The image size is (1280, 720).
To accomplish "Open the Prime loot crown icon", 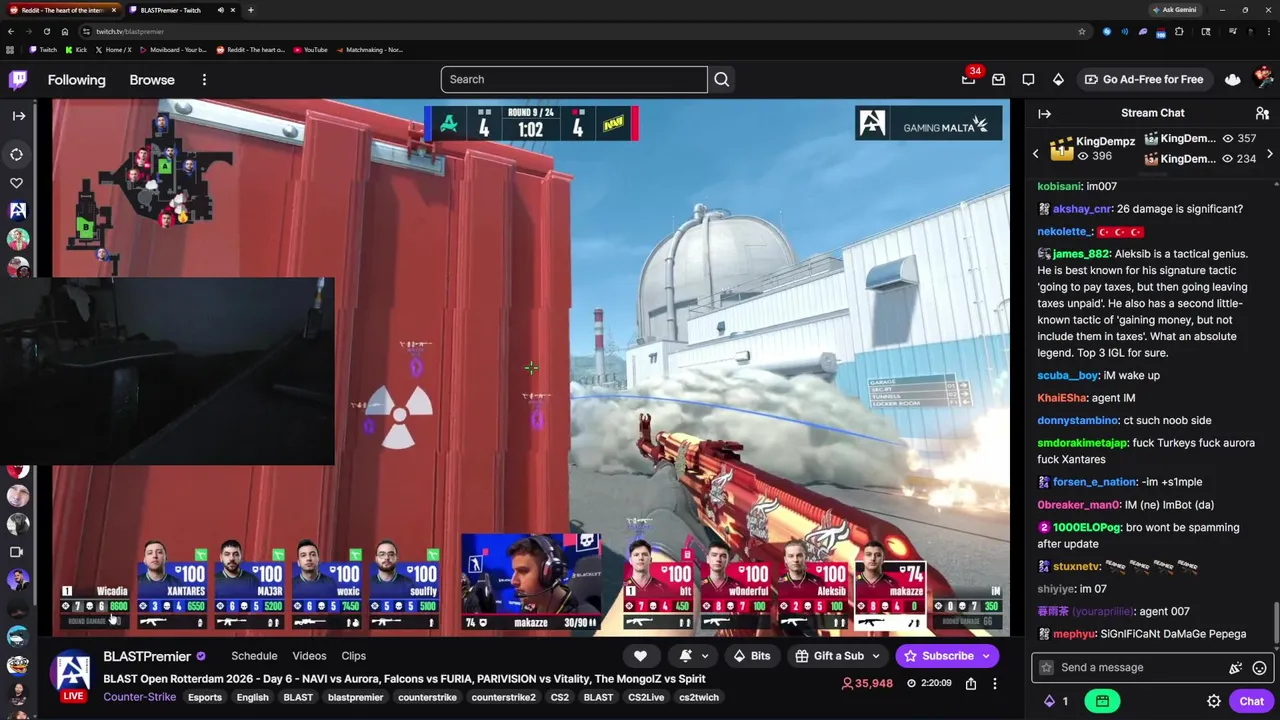I will point(1232,79).
